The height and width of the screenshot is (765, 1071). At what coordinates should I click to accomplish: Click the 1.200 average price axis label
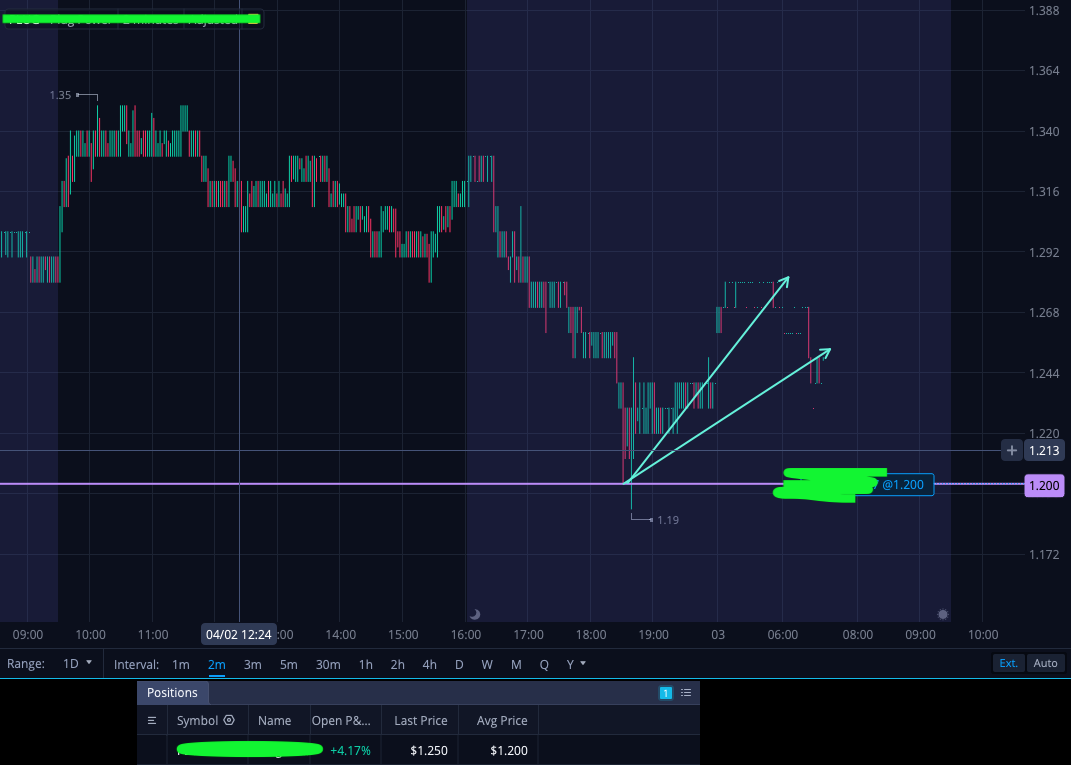click(1044, 486)
